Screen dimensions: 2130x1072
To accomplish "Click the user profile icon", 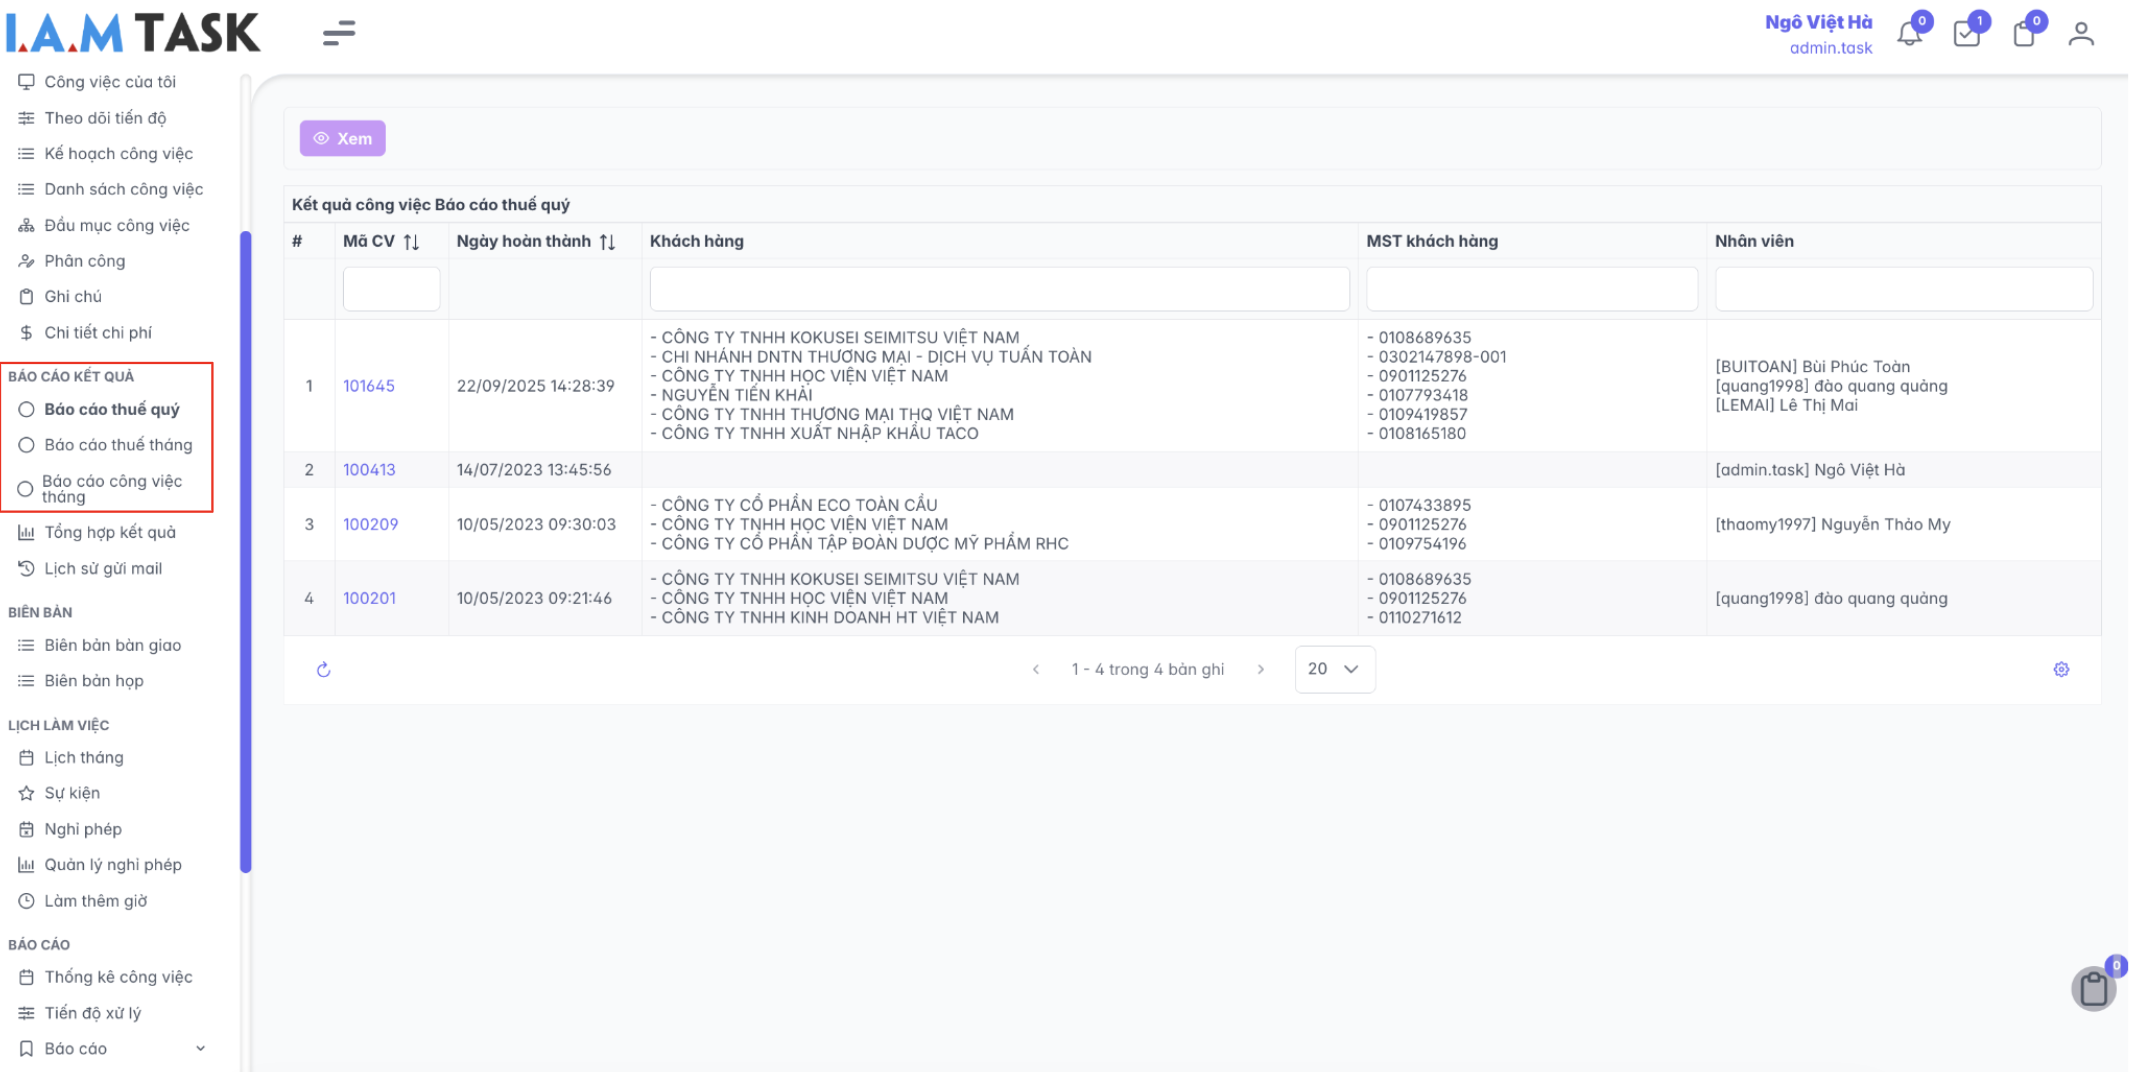I will tap(2081, 34).
